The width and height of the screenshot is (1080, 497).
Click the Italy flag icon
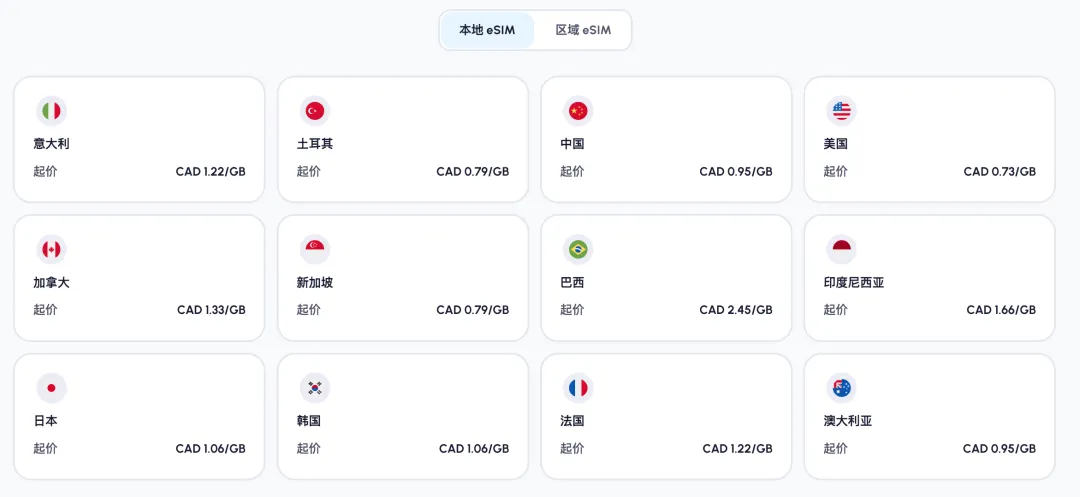pos(51,111)
